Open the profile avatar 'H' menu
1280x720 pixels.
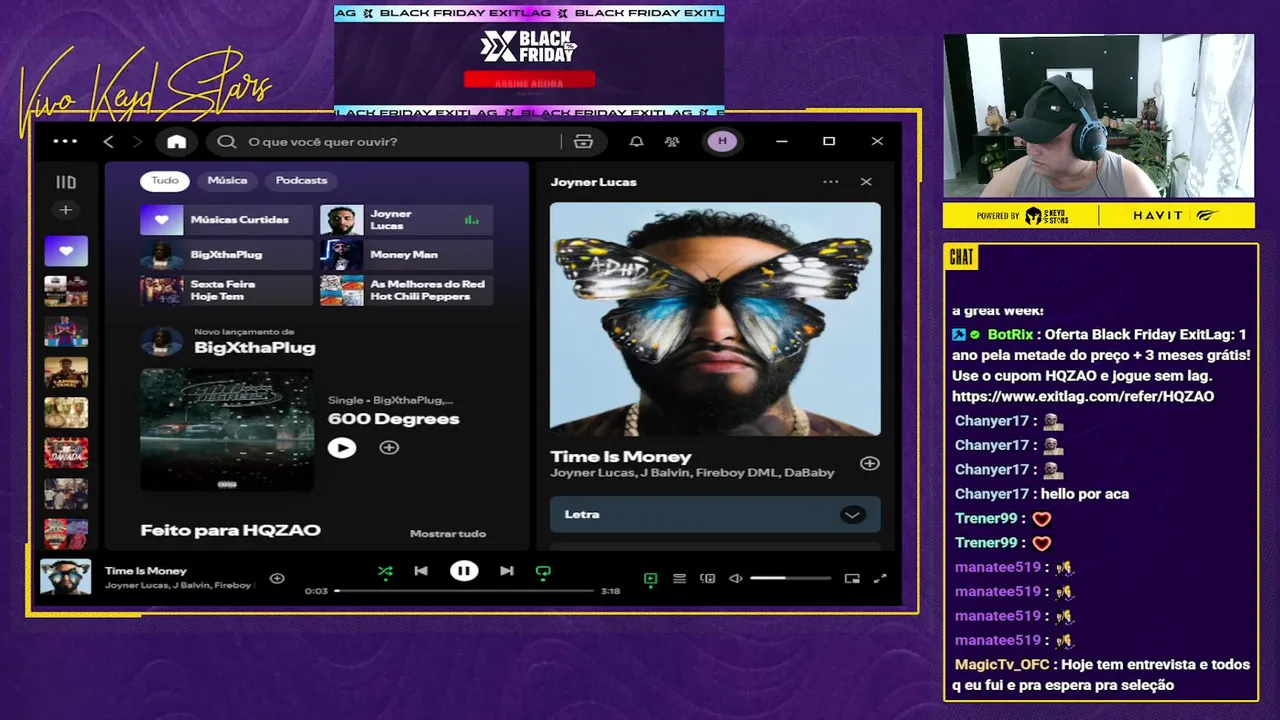[722, 142]
